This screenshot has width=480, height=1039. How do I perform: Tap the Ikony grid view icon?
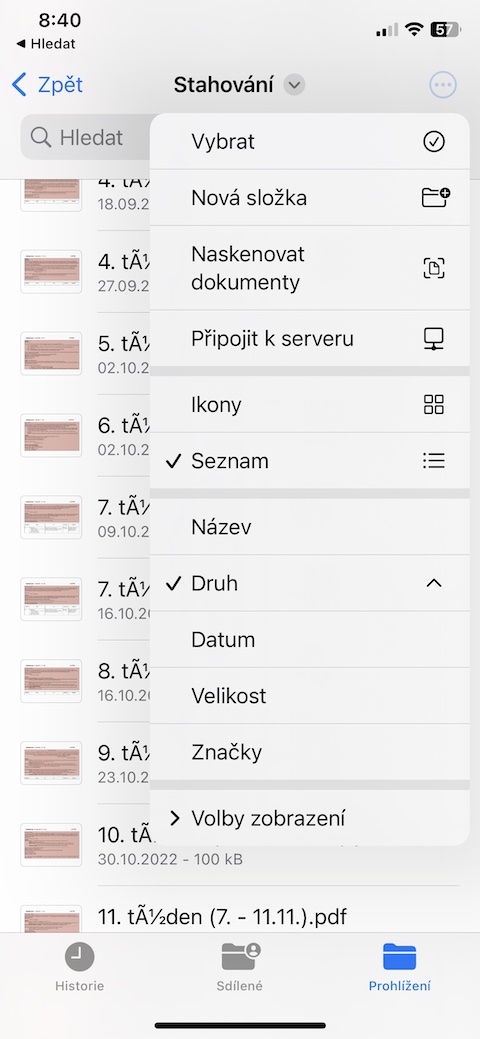[434, 404]
